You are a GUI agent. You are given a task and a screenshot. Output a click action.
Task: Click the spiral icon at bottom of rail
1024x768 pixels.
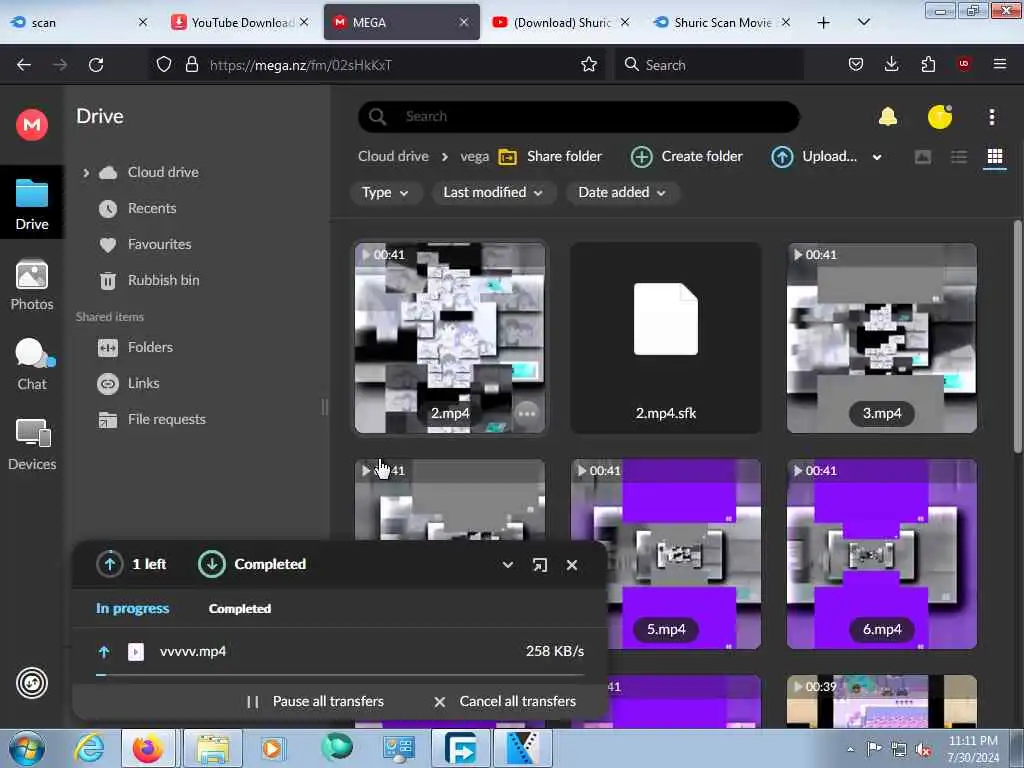pos(31,683)
